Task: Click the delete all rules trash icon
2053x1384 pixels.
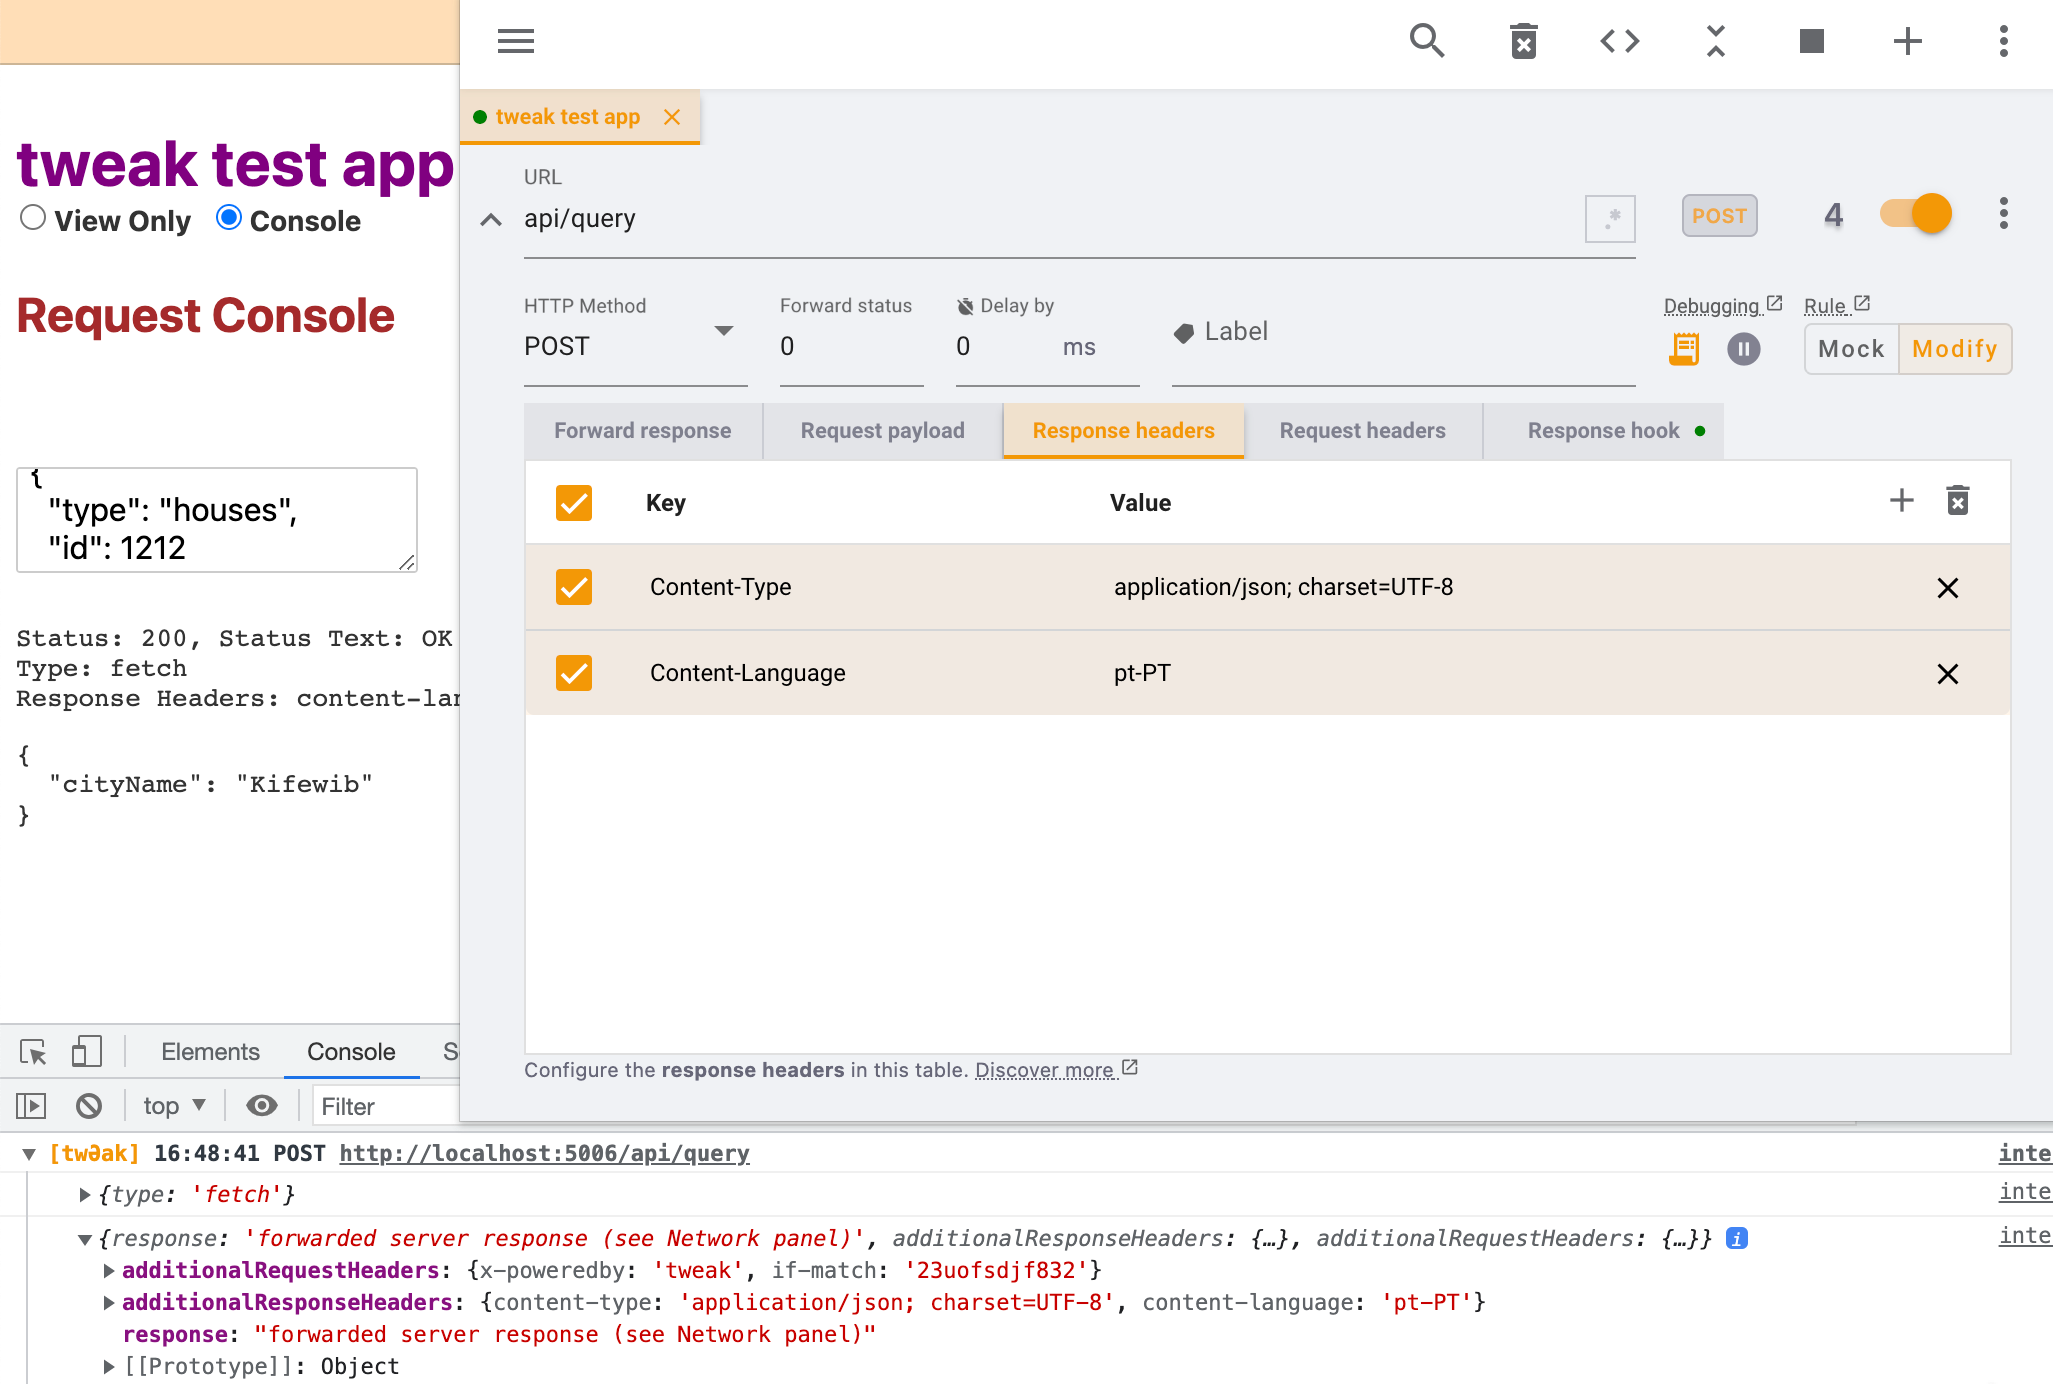Action: point(1523,41)
